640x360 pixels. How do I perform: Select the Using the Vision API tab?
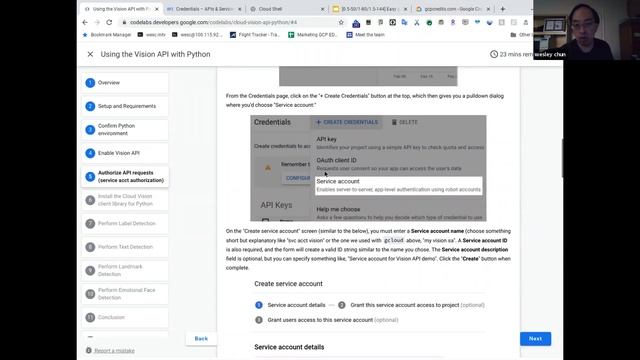[121, 9]
